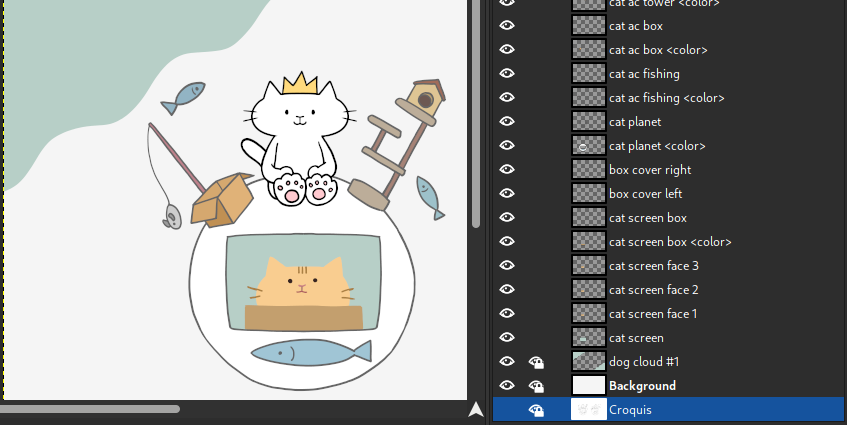Click the dog cloud #1 layer thumbnail
Screen dimensions: 847x425
[588, 362]
